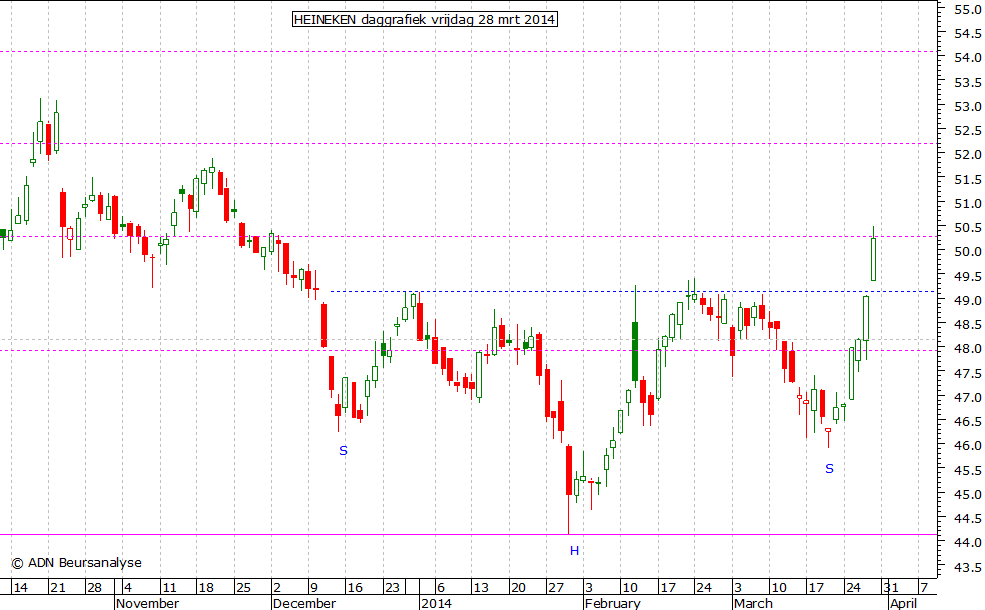The height and width of the screenshot is (610, 985).
Task: Click the "31" date label on time axis
Action: [x=891, y=588]
